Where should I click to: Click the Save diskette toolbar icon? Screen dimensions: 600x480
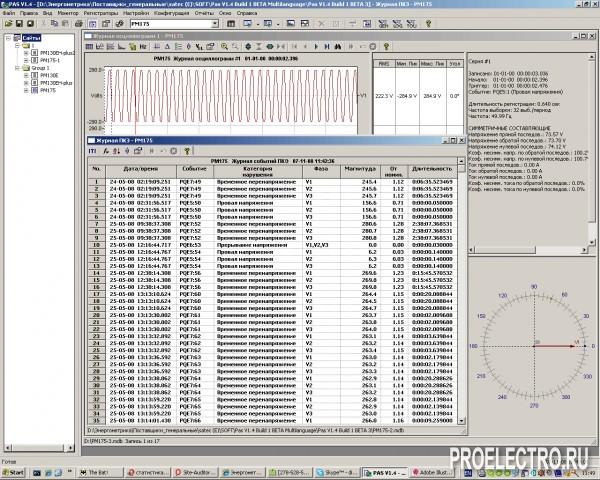click(18, 25)
